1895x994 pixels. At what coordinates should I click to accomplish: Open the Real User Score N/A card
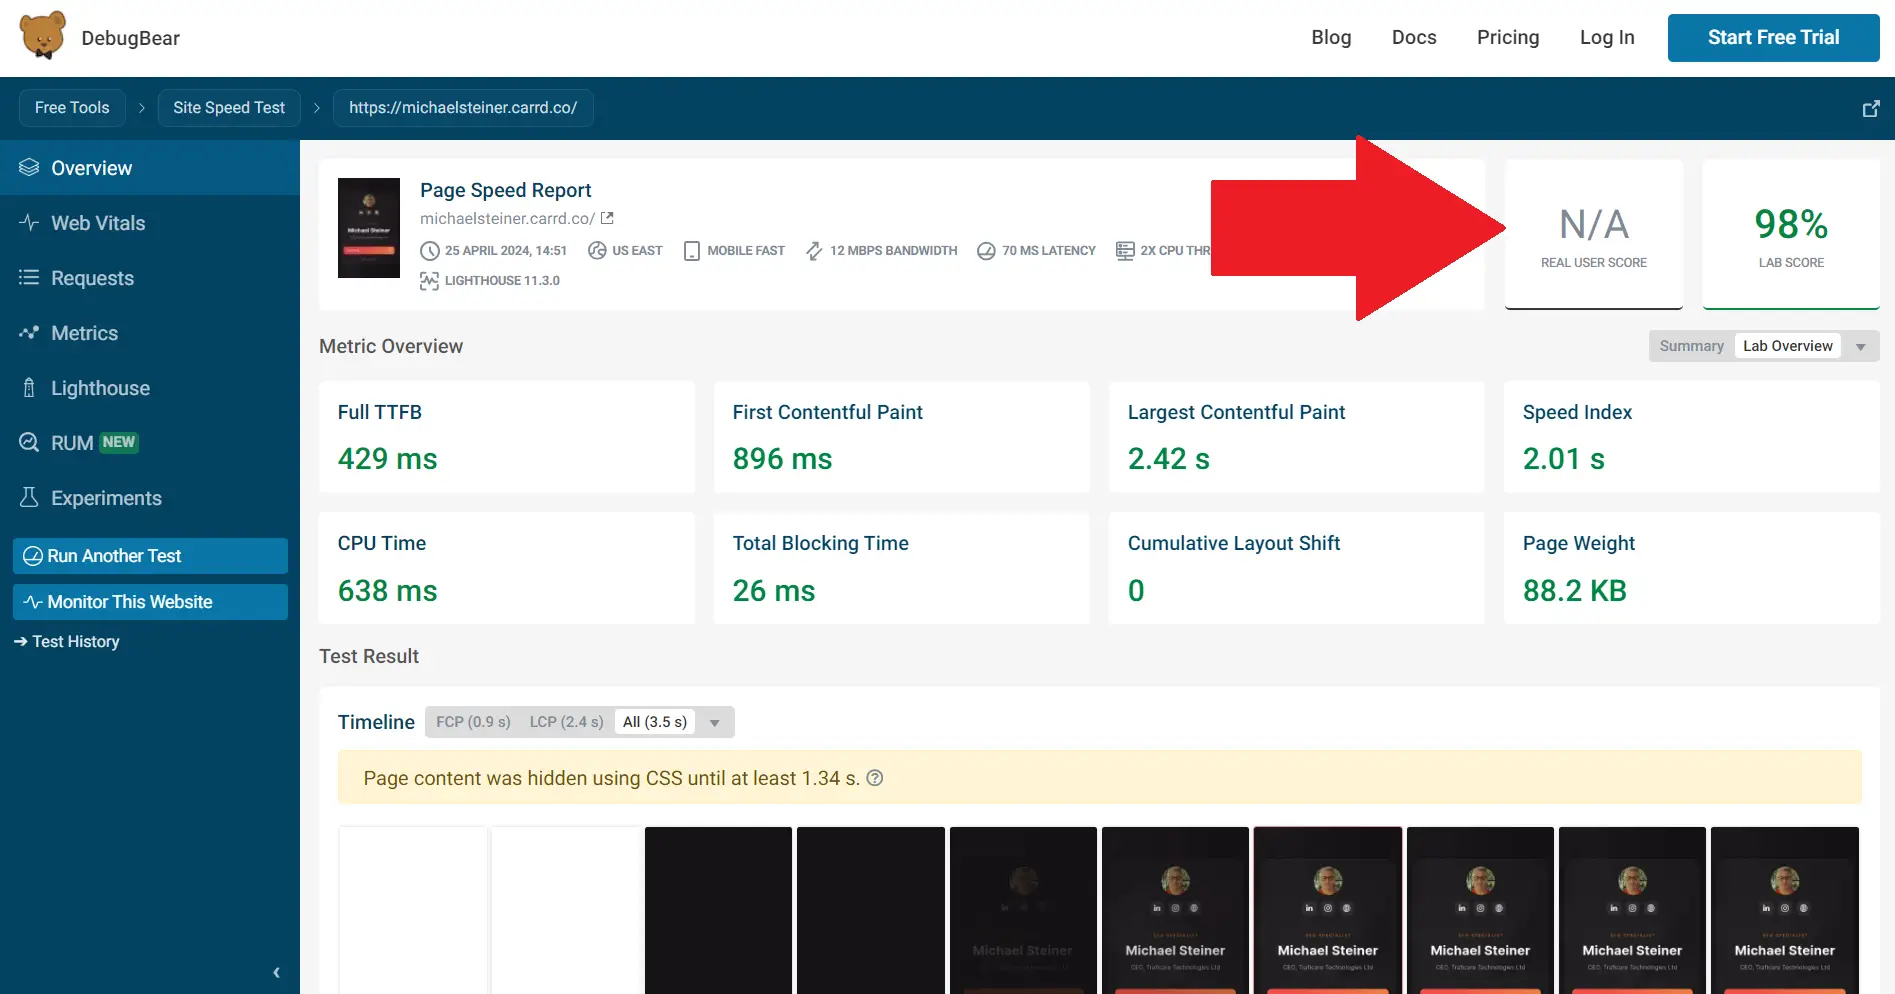pos(1594,235)
